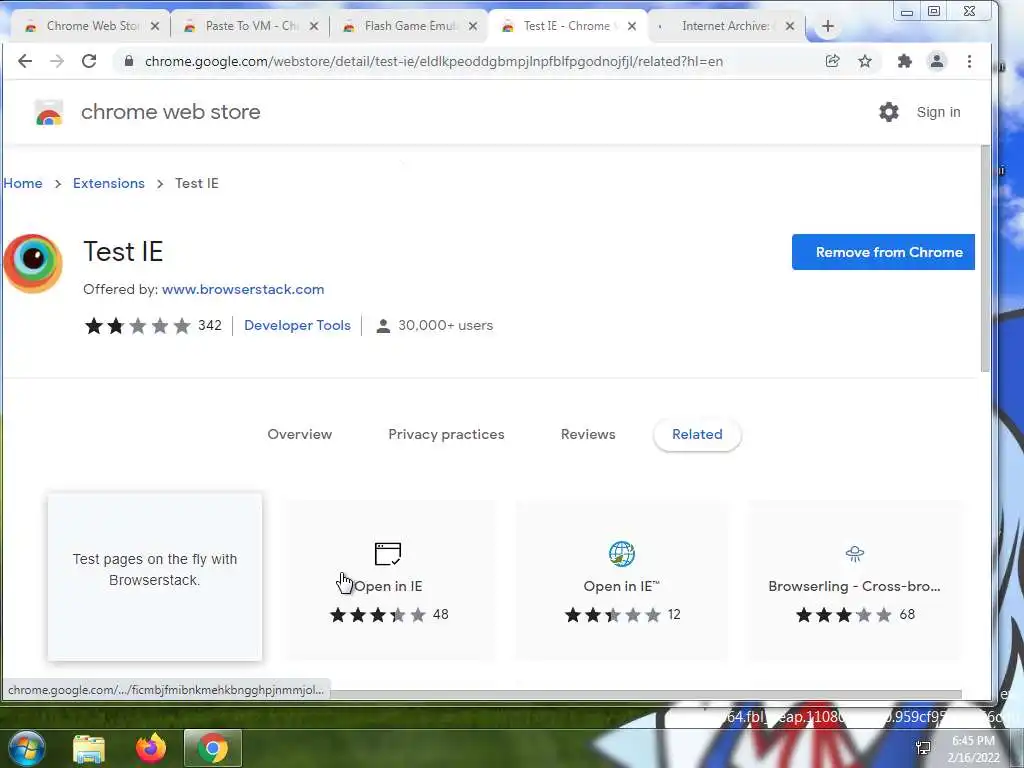Open the Chrome profile avatar
The image size is (1024, 768).
[936, 61]
